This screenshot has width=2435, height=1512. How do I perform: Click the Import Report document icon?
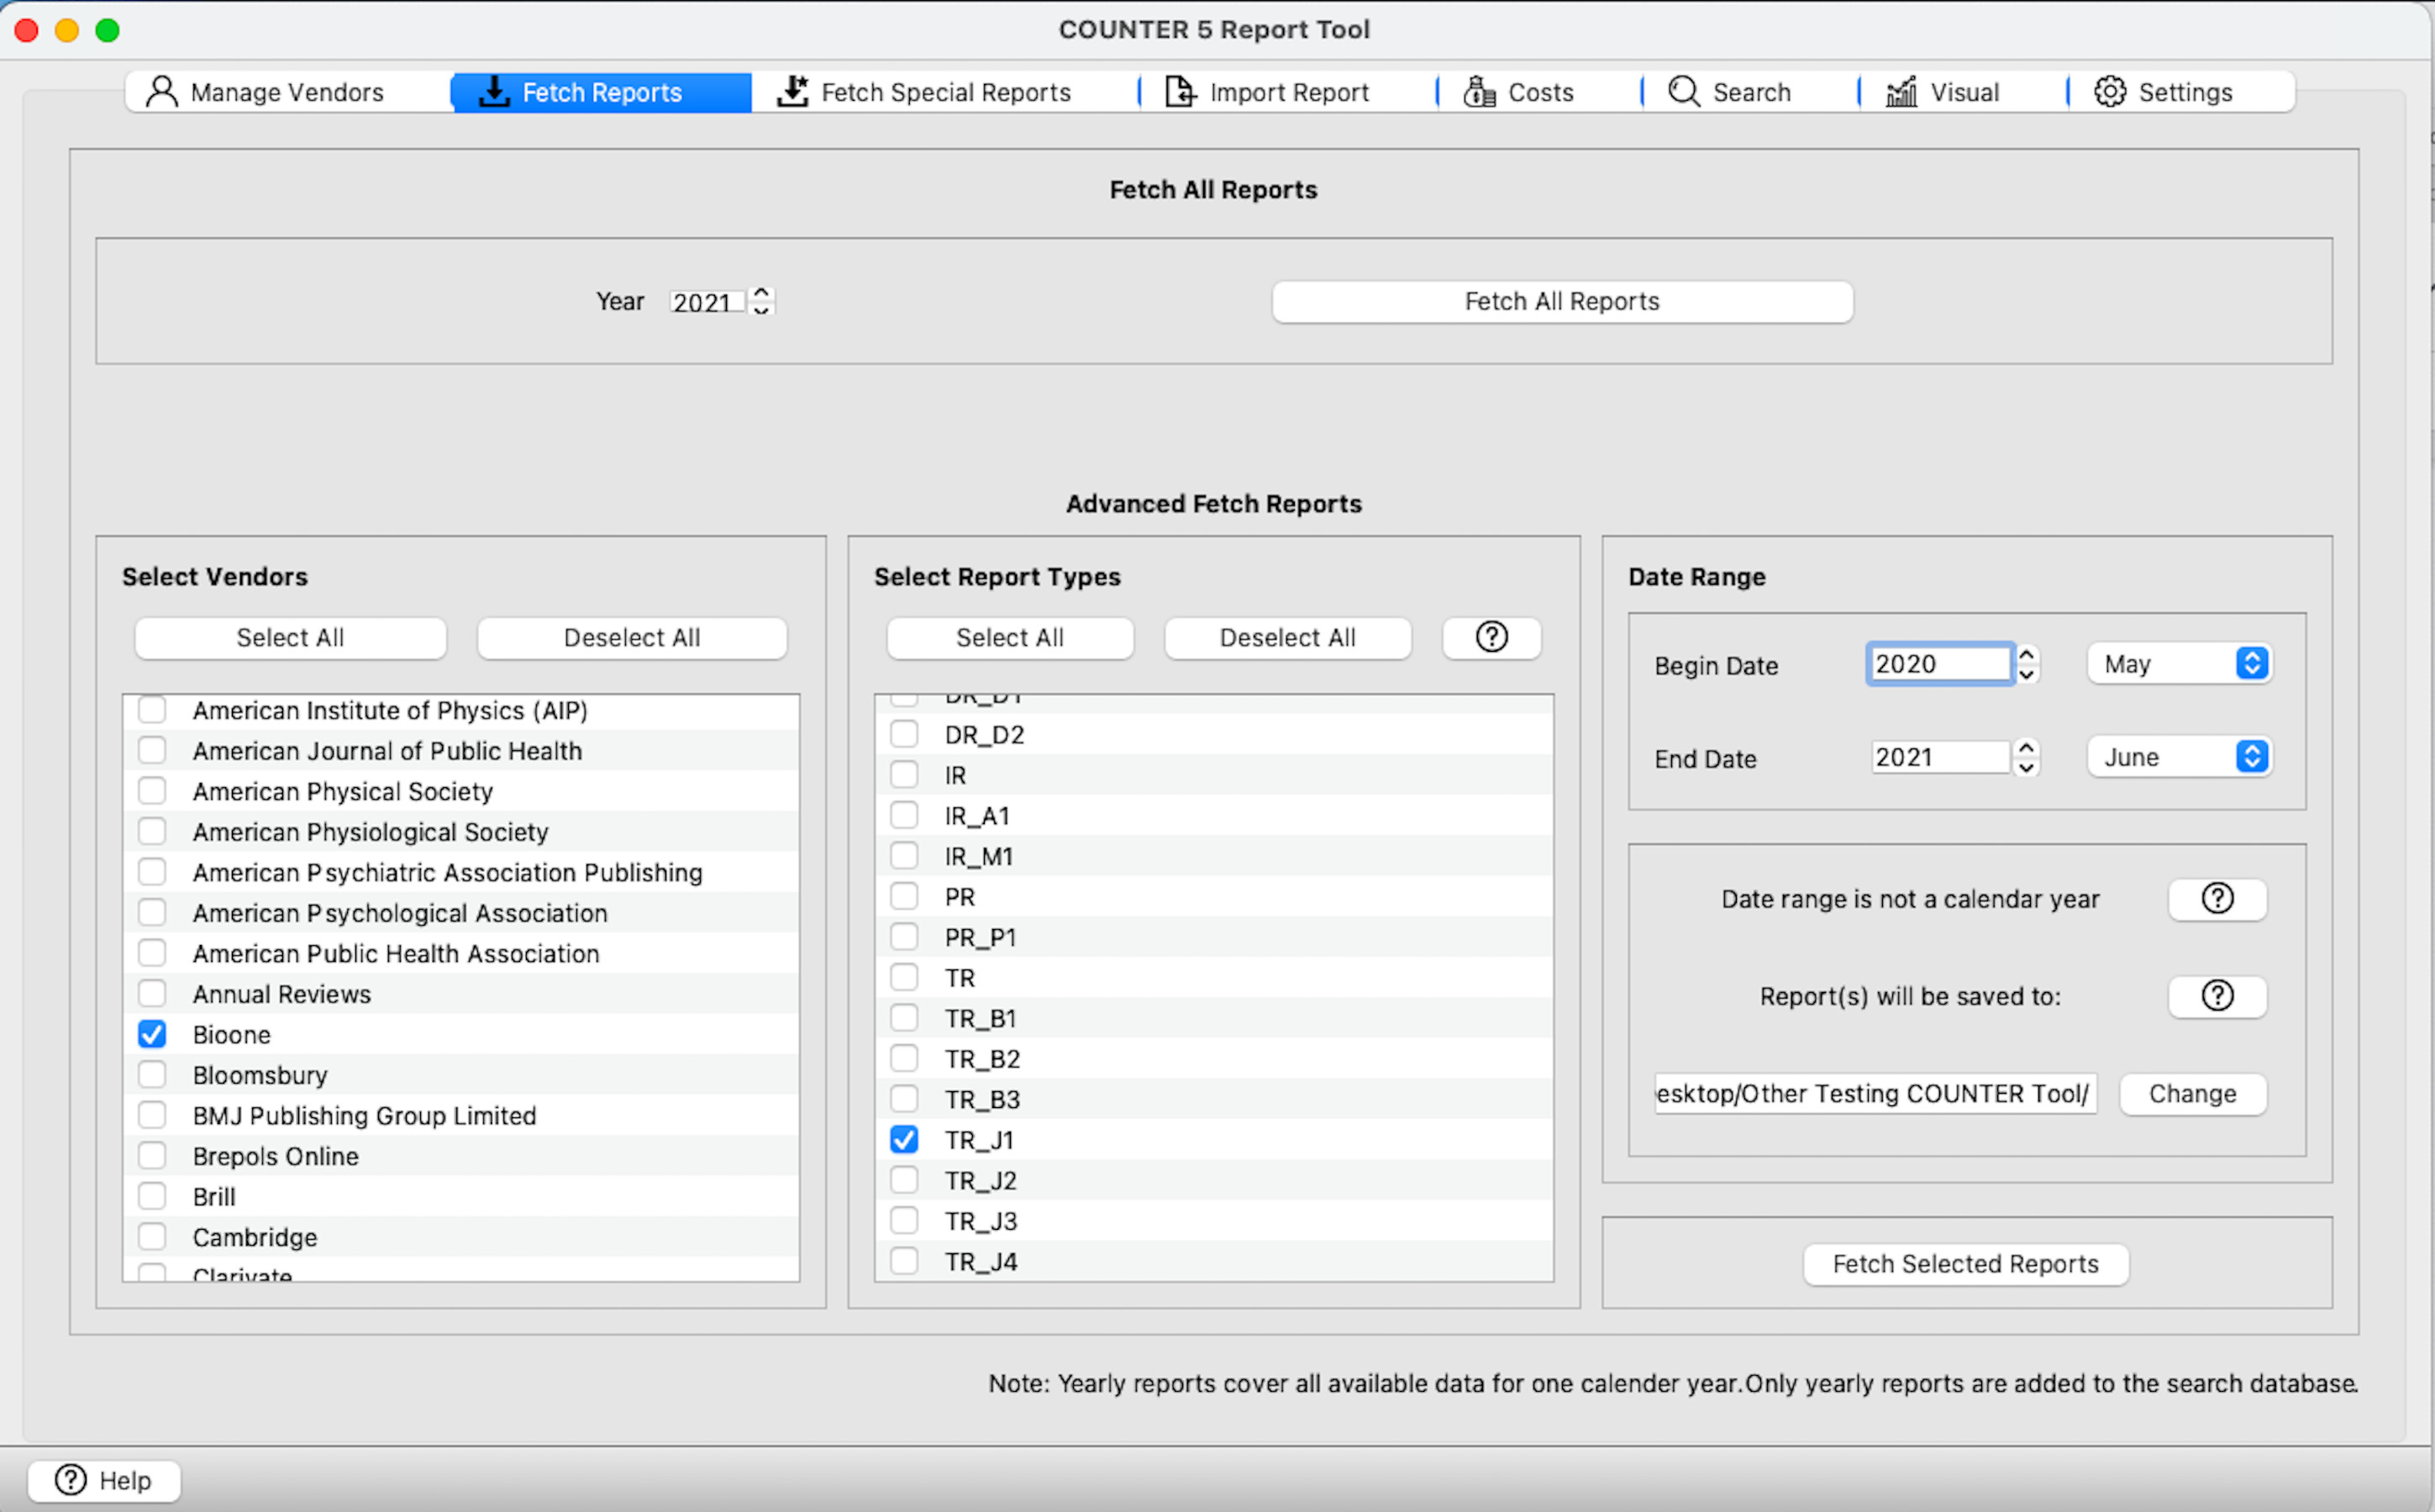[1180, 92]
